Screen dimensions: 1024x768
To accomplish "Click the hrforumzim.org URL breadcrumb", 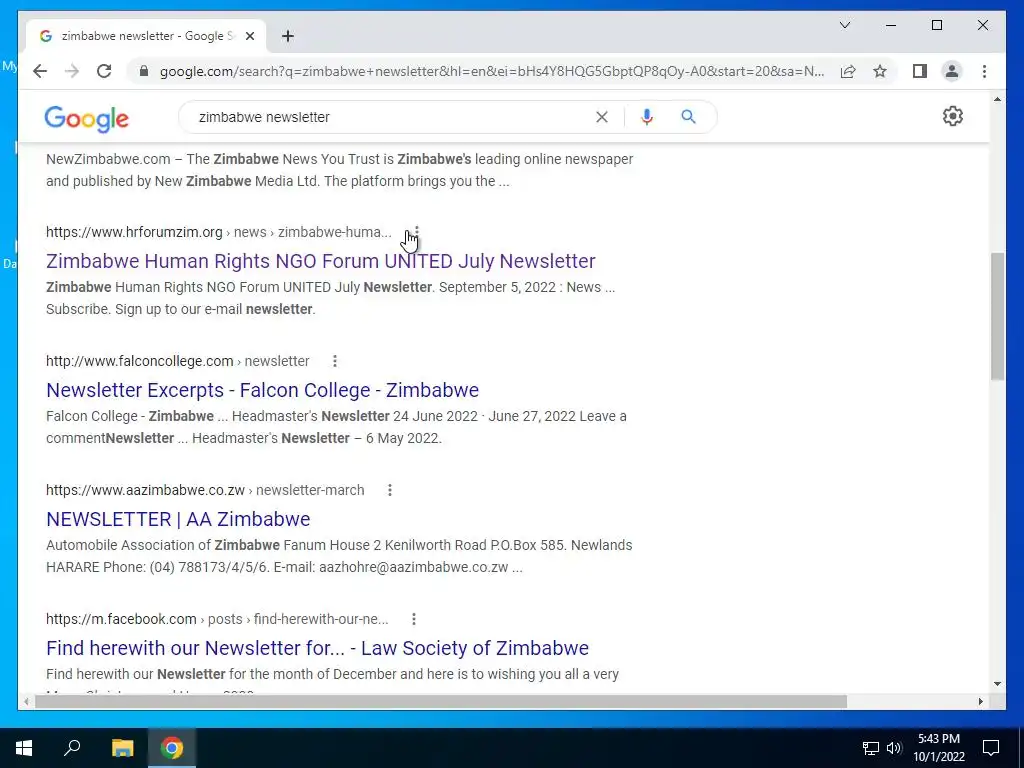I will coord(219,232).
